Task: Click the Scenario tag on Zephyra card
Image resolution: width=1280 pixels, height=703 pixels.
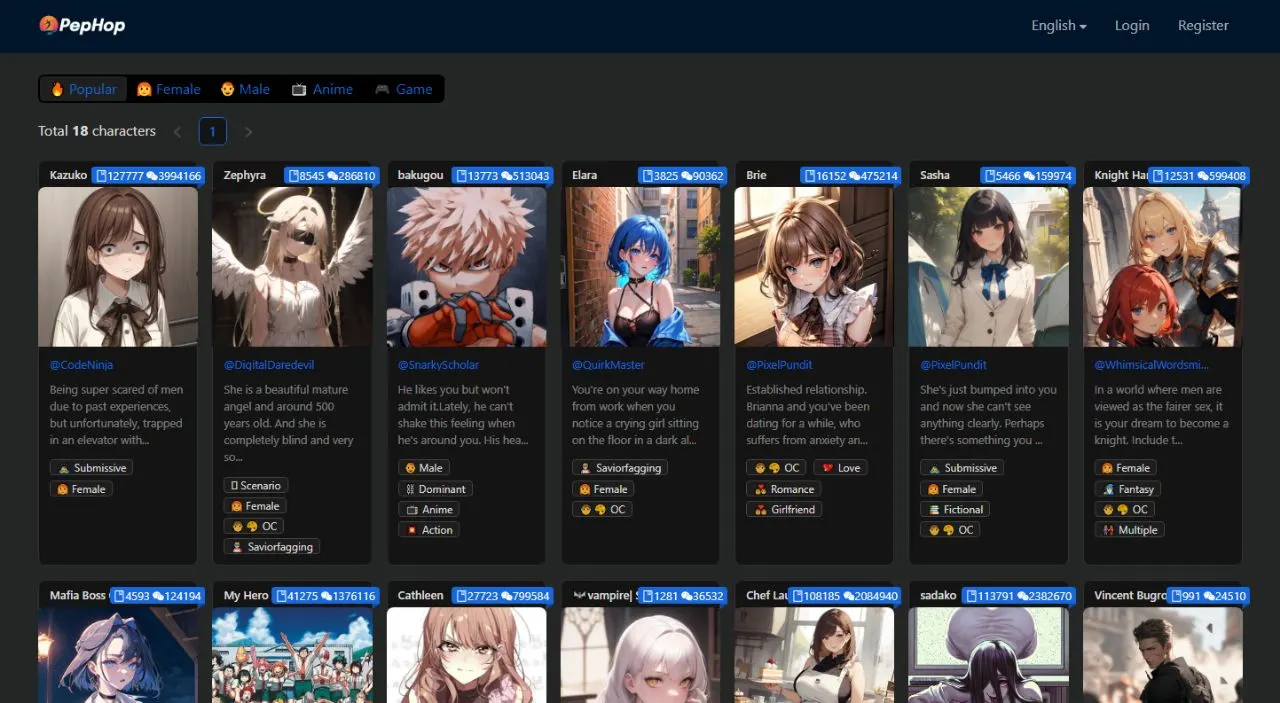Action: pos(256,485)
